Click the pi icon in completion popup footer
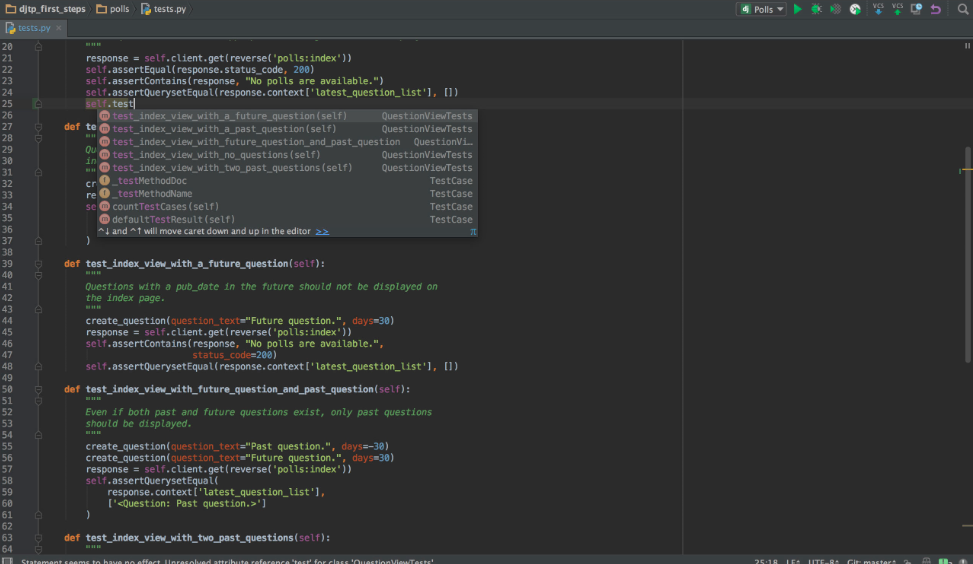The height and width of the screenshot is (564, 973). [473, 231]
